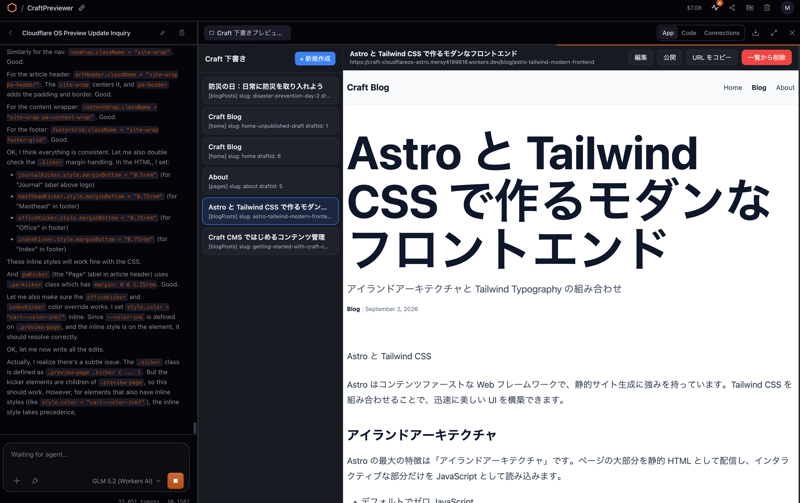This screenshot has width=800, height=503.
Task: Click the share icon in top bar
Action: [x=732, y=8]
